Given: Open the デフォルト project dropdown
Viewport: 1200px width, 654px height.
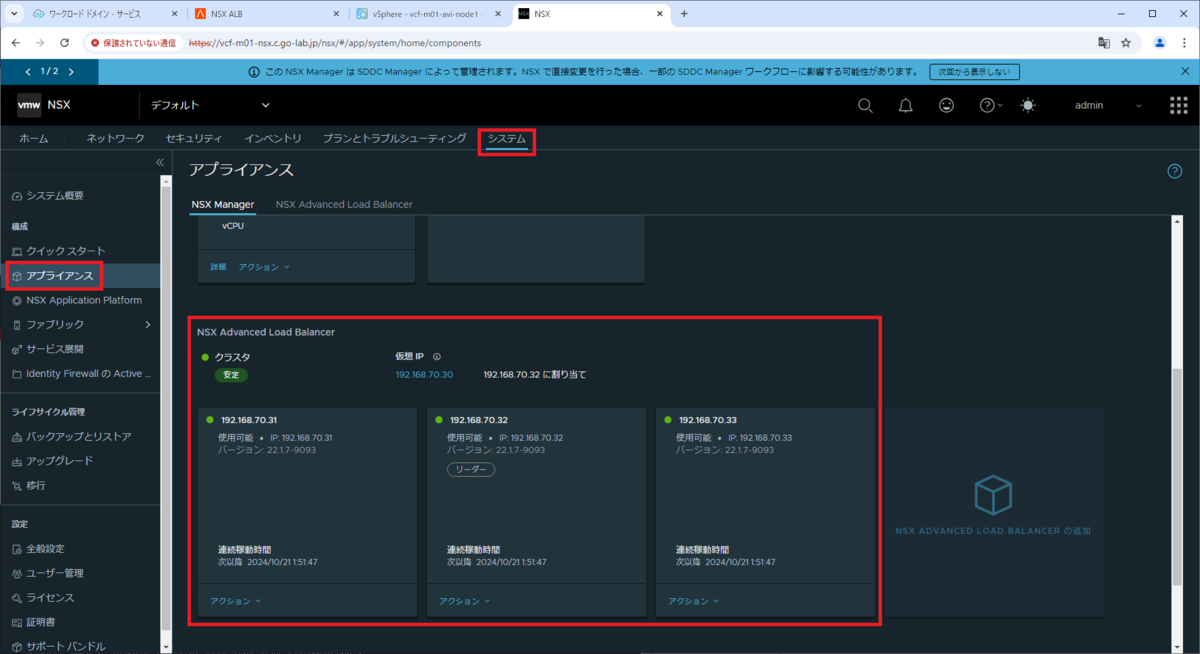Looking at the screenshot, I should (210, 104).
